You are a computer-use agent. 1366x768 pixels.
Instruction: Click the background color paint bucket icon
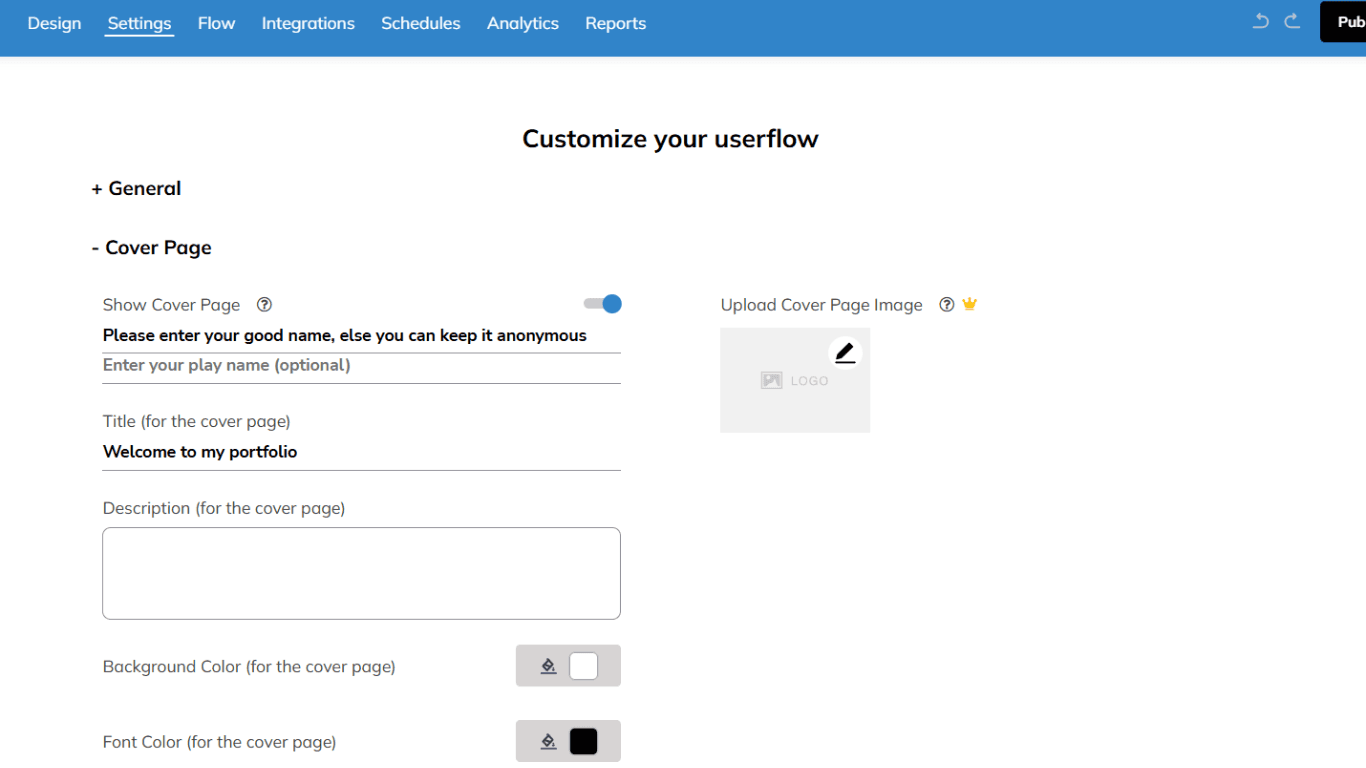tap(548, 666)
